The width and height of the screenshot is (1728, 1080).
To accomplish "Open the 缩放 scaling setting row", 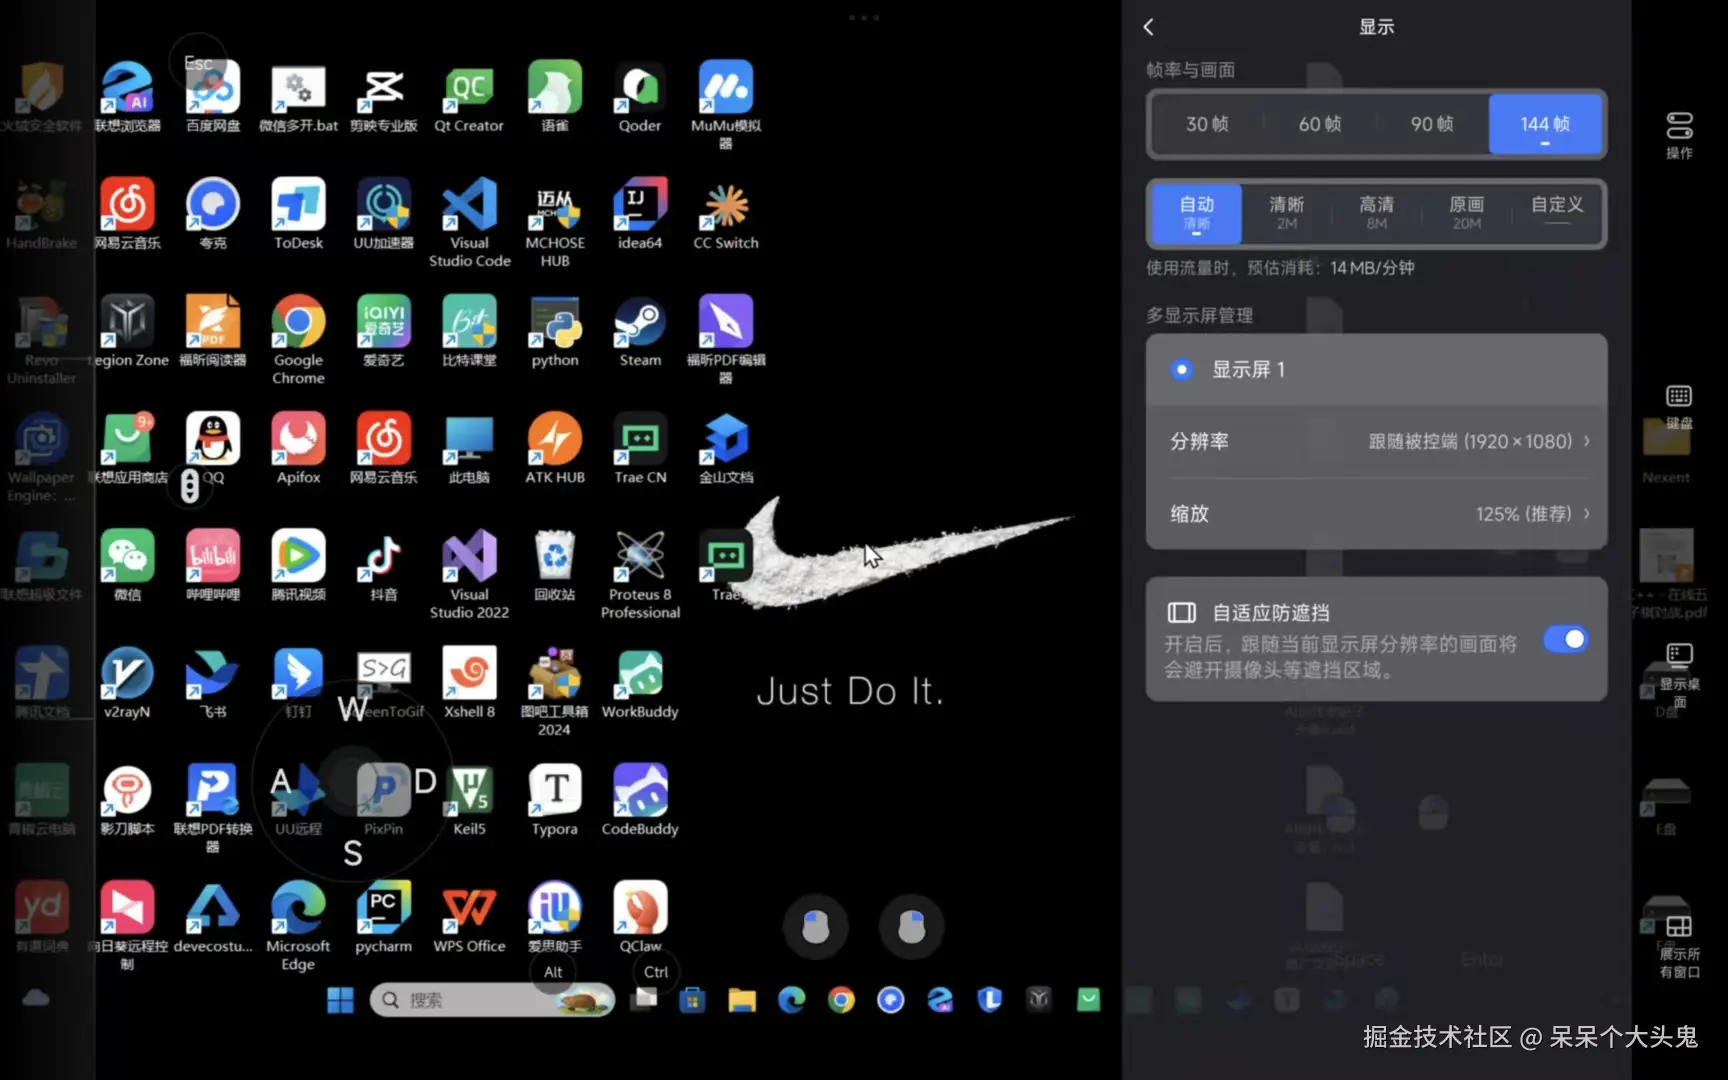I will click(1377, 513).
